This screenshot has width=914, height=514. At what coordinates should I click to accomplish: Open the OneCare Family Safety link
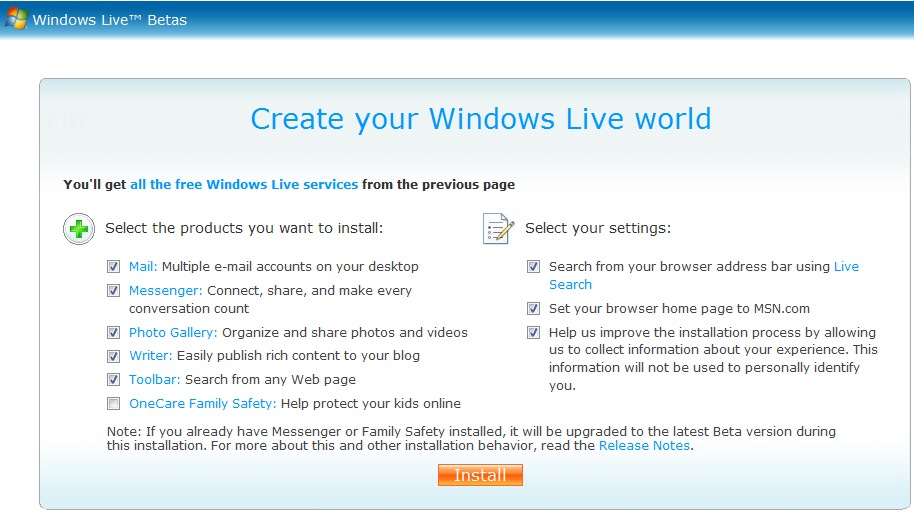tap(202, 403)
